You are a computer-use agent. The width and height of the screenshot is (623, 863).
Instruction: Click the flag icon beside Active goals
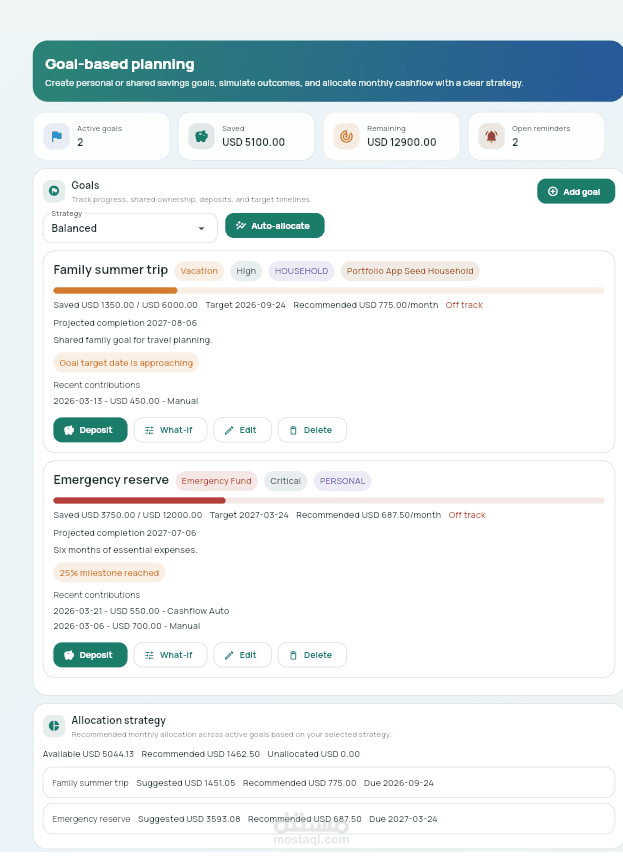click(x=56, y=136)
